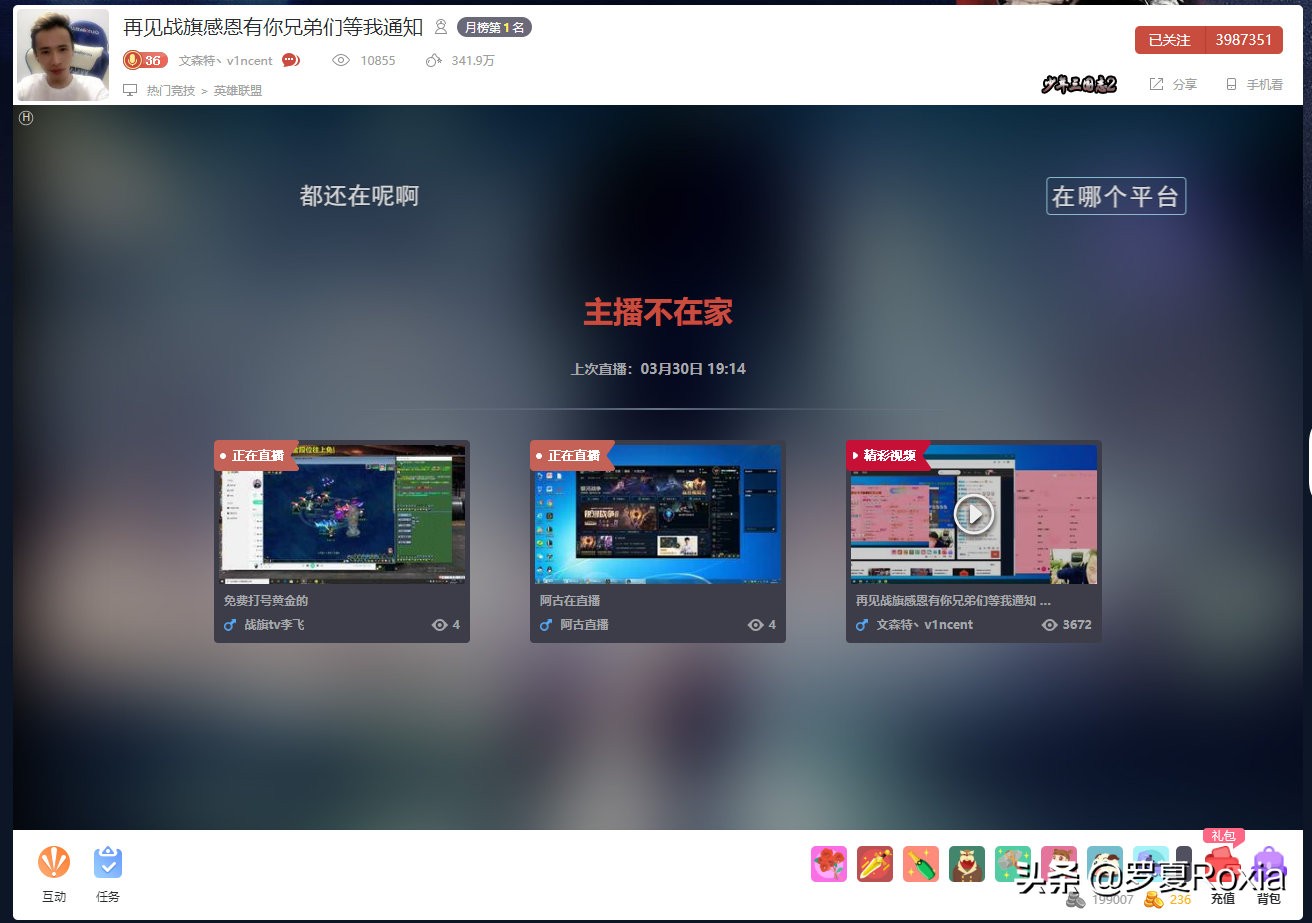
Task: Send the golden sword gift
Action: click(x=875, y=864)
